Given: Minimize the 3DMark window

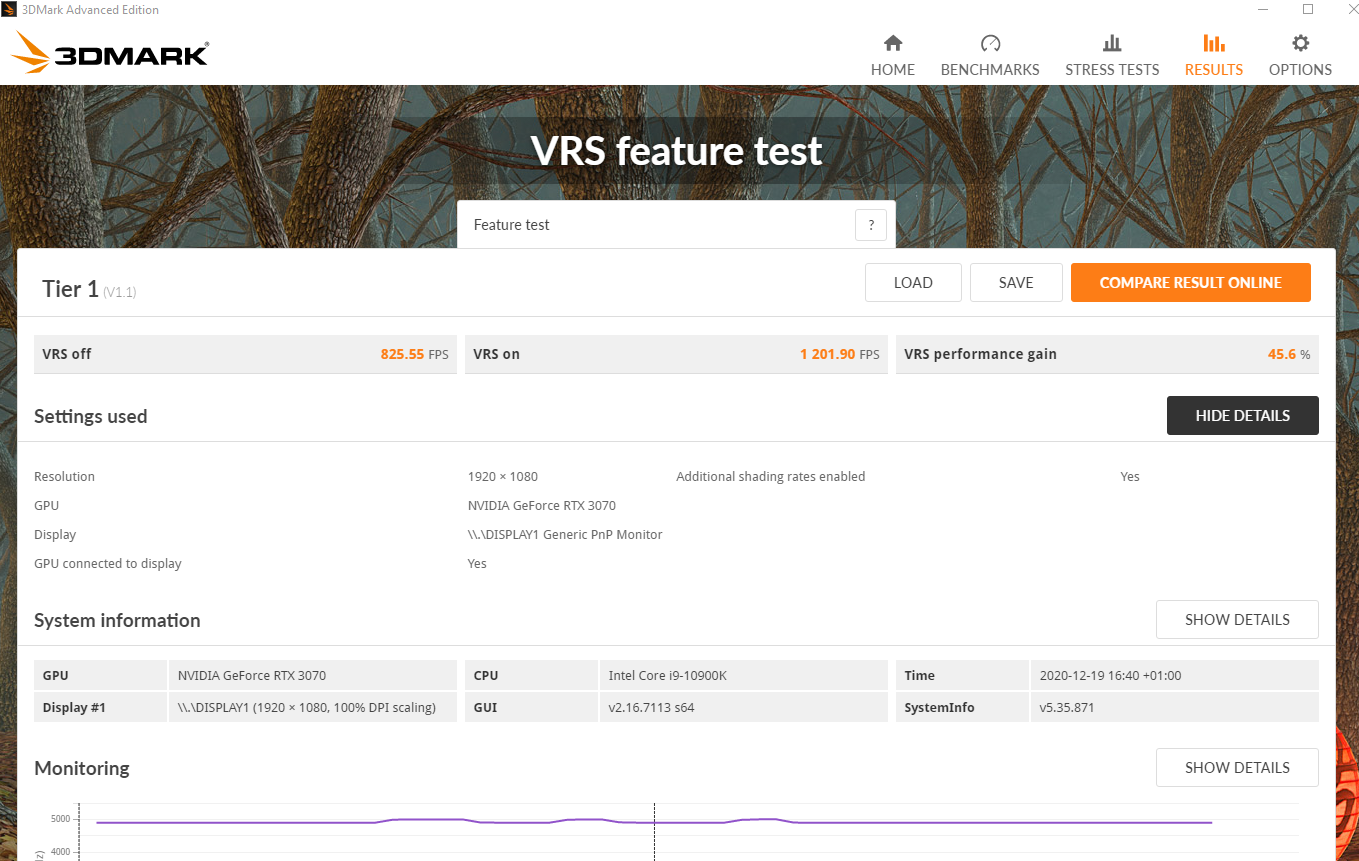Looking at the screenshot, I should coord(1262,10).
